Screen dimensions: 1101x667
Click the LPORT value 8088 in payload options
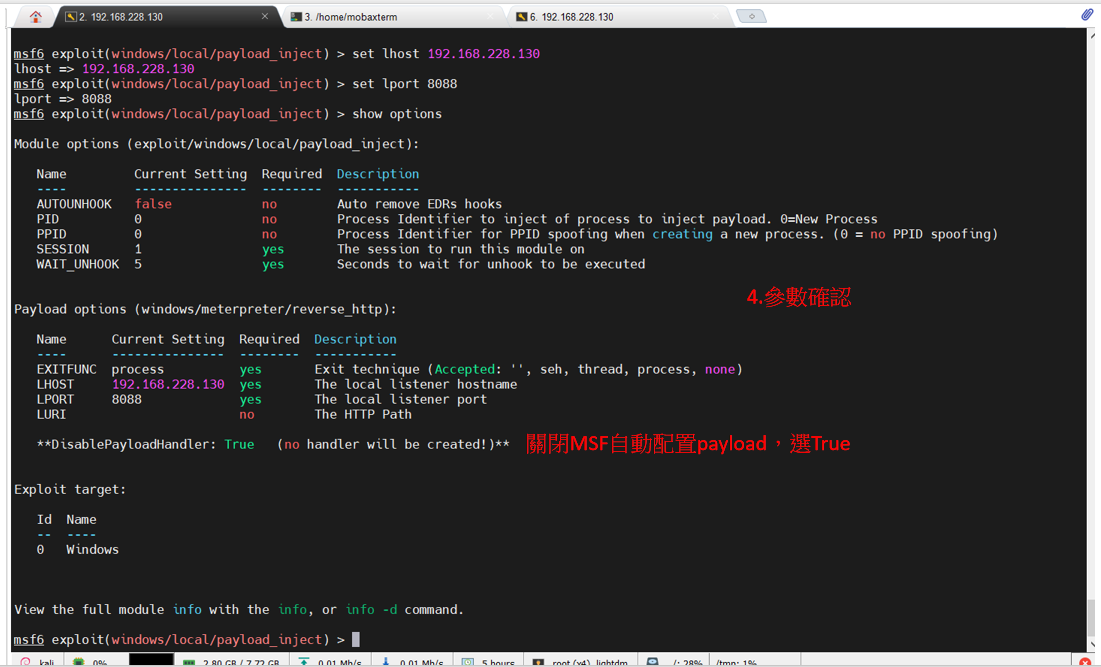coord(126,399)
